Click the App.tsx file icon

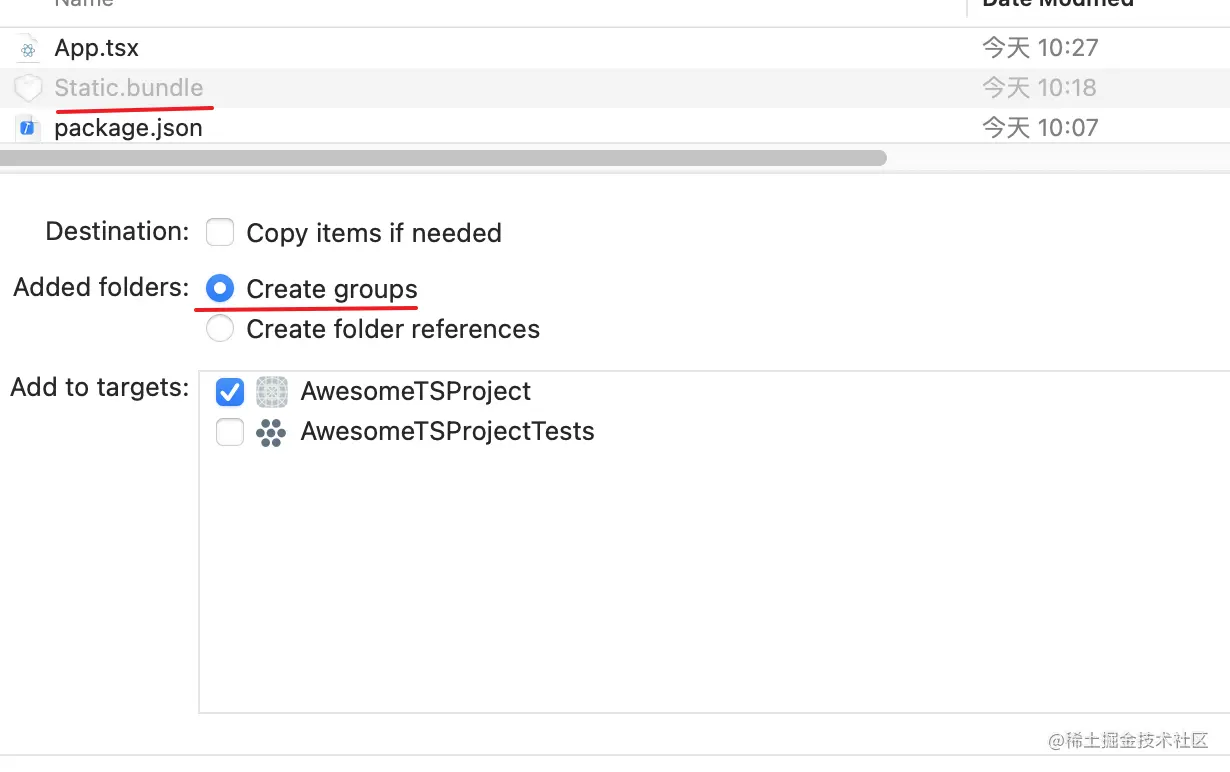tap(28, 48)
